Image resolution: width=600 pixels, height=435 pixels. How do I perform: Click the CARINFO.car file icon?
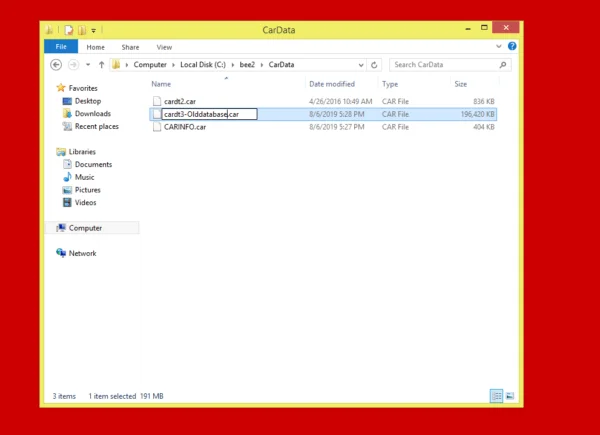(x=156, y=127)
